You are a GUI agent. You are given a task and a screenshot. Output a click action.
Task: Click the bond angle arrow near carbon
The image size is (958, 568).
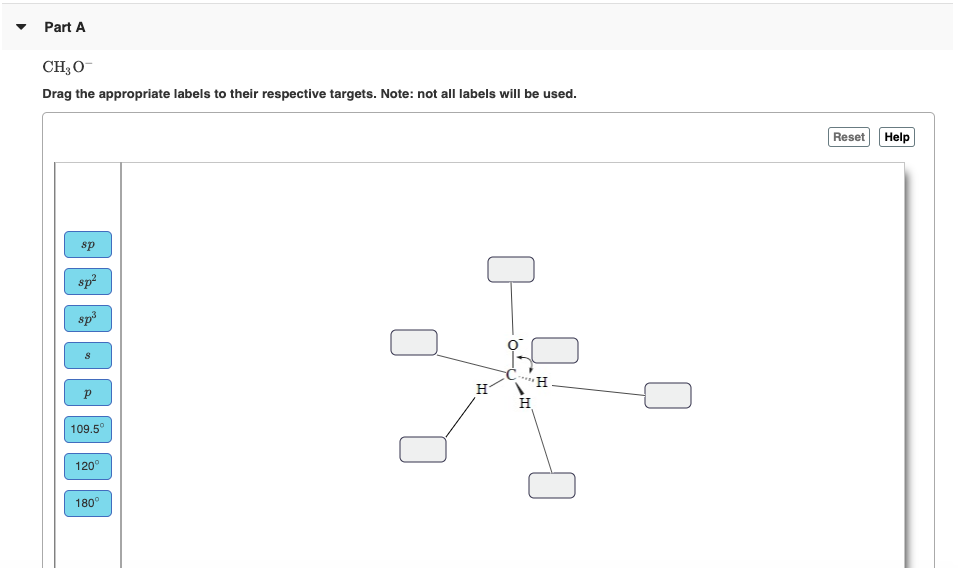pyautogui.click(x=525, y=363)
